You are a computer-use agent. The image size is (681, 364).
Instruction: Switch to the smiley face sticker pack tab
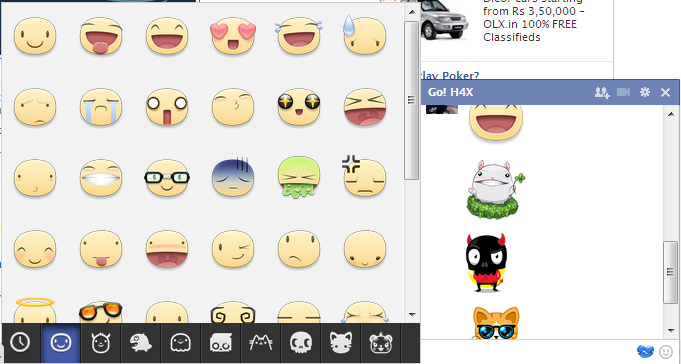point(61,343)
